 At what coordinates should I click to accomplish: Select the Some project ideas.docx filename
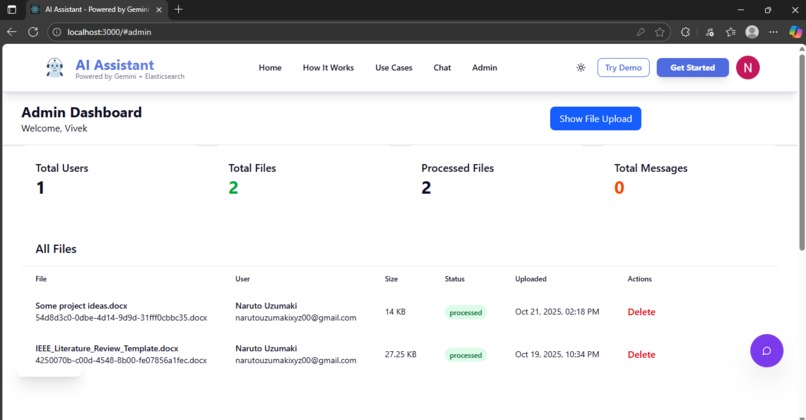(81, 306)
